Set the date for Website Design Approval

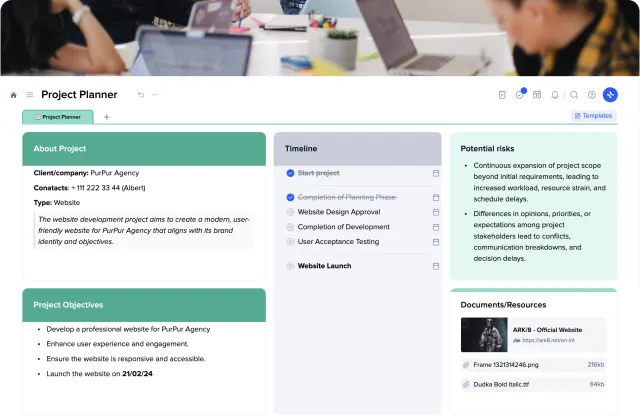tap(436, 212)
